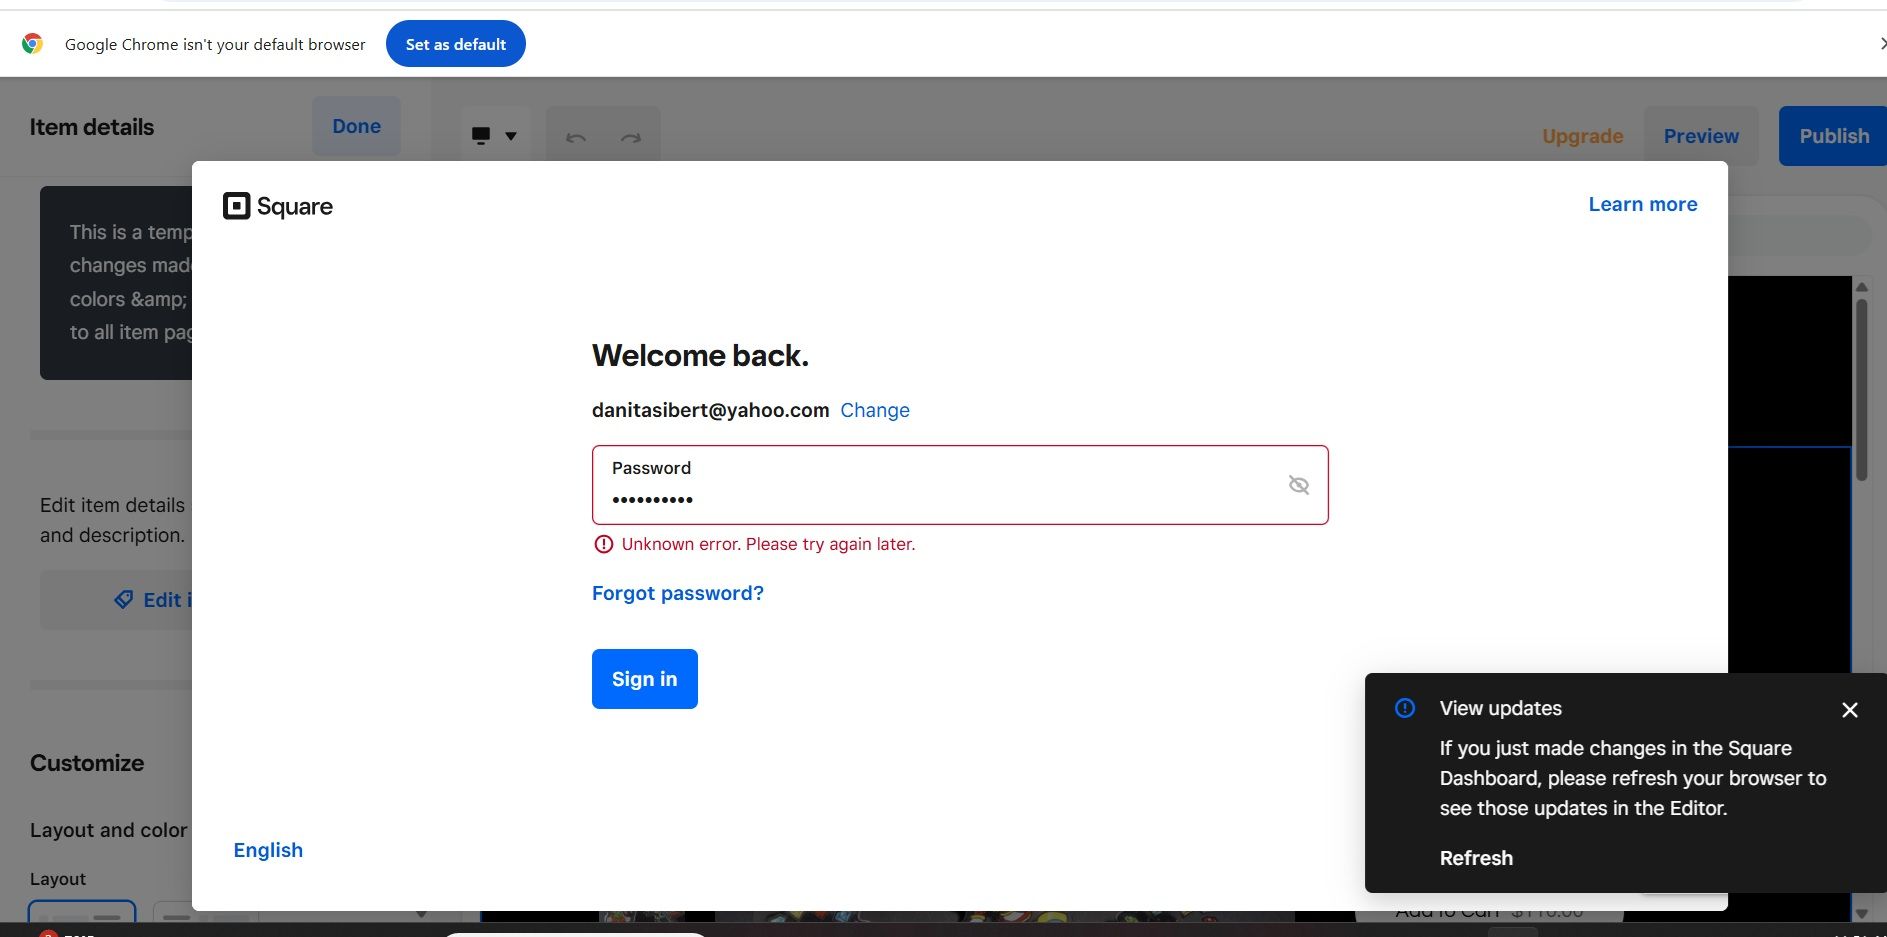Open the English language selector
This screenshot has width=1887, height=937.
(x=267, y=849)
